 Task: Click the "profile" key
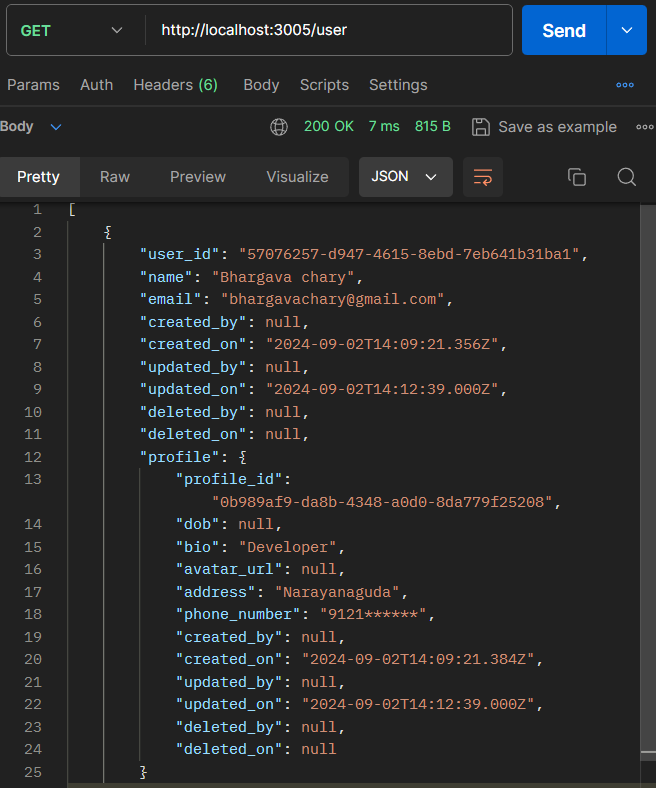[x=179, y=457]
